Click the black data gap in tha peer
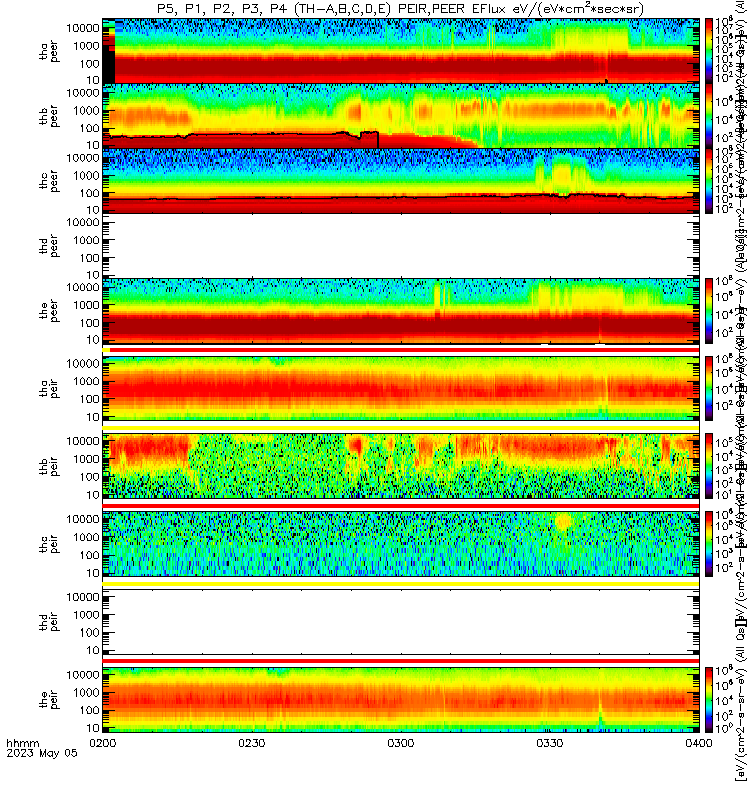Viewport: 750px width, 800px height. coord(109,64)
